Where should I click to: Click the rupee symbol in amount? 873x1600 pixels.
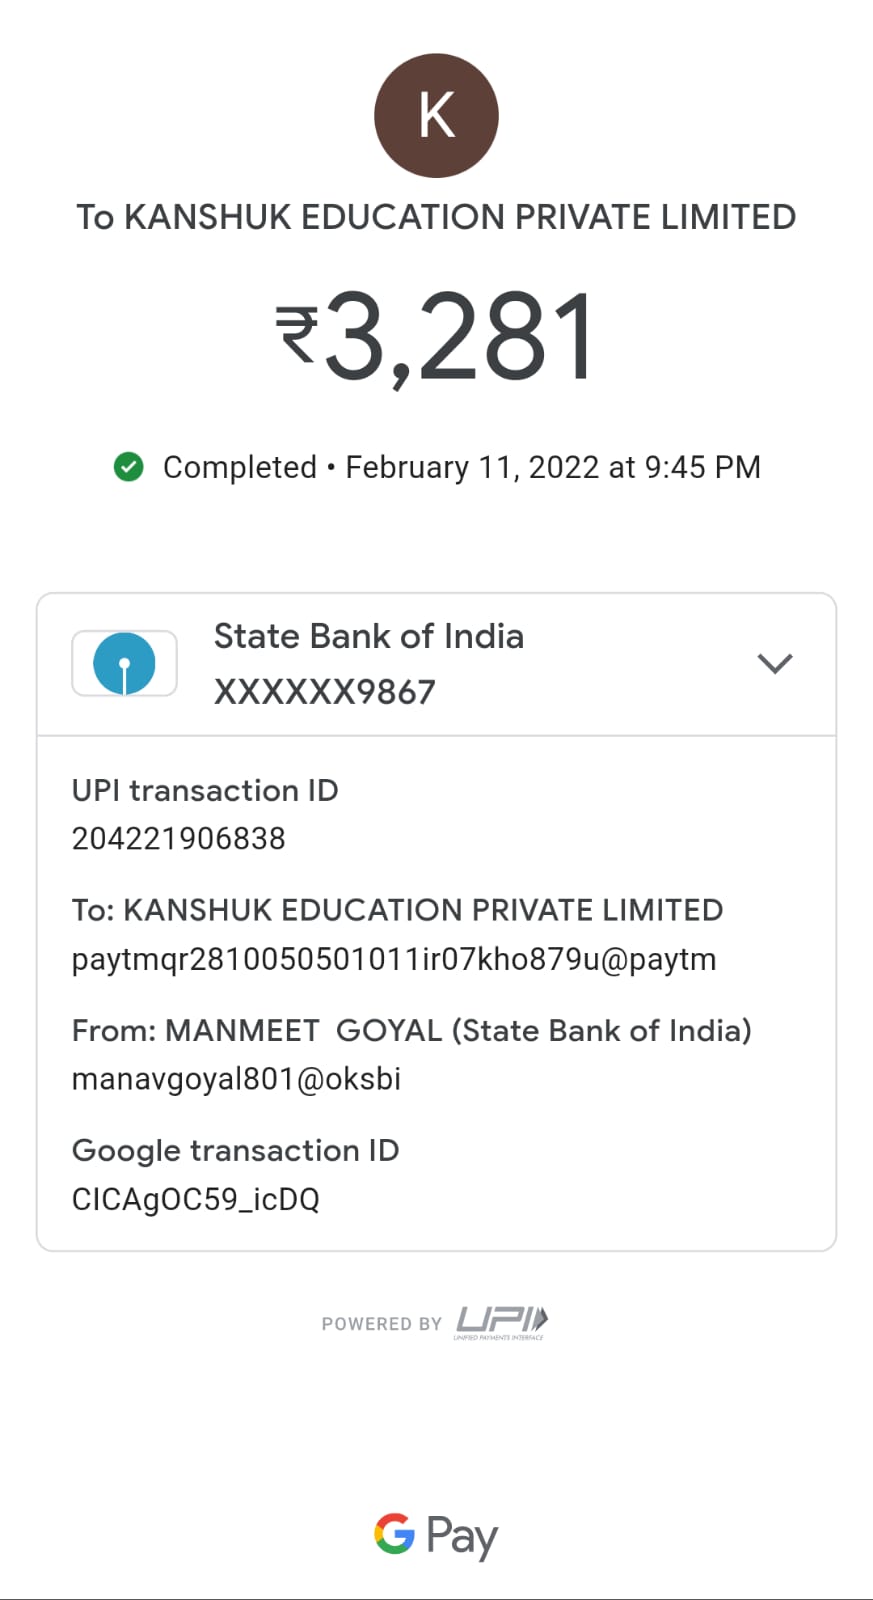point(297,335)
